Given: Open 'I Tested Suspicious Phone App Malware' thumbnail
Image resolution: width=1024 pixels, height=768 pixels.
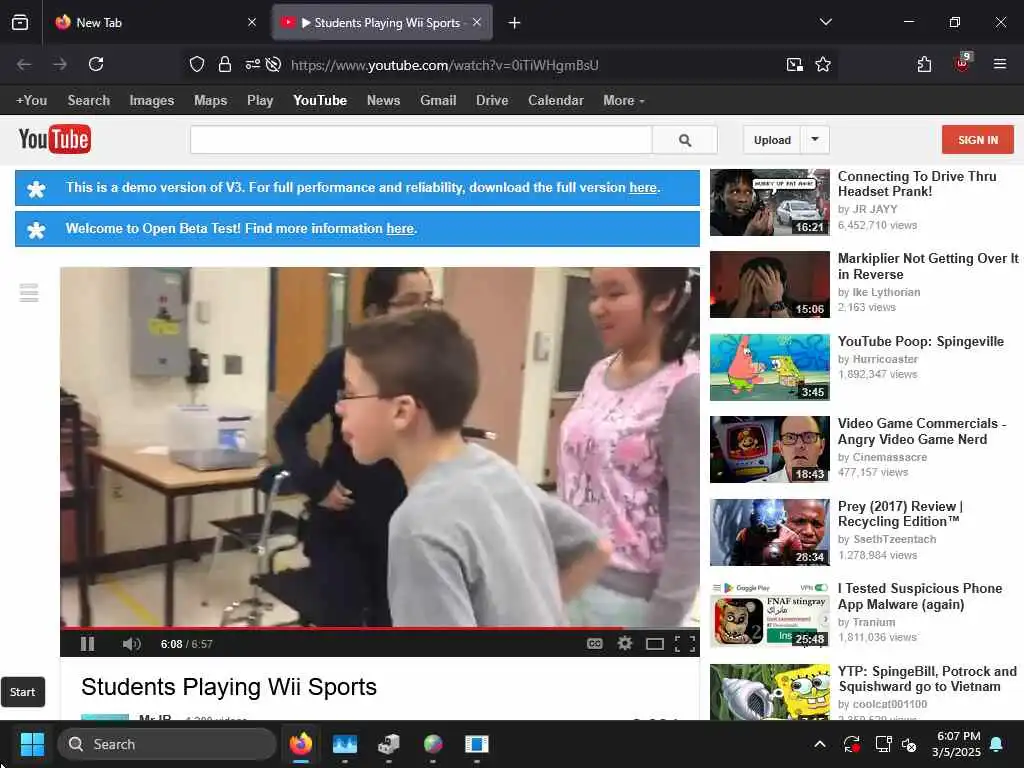Looking at the screenshot, I should (770, 614).
